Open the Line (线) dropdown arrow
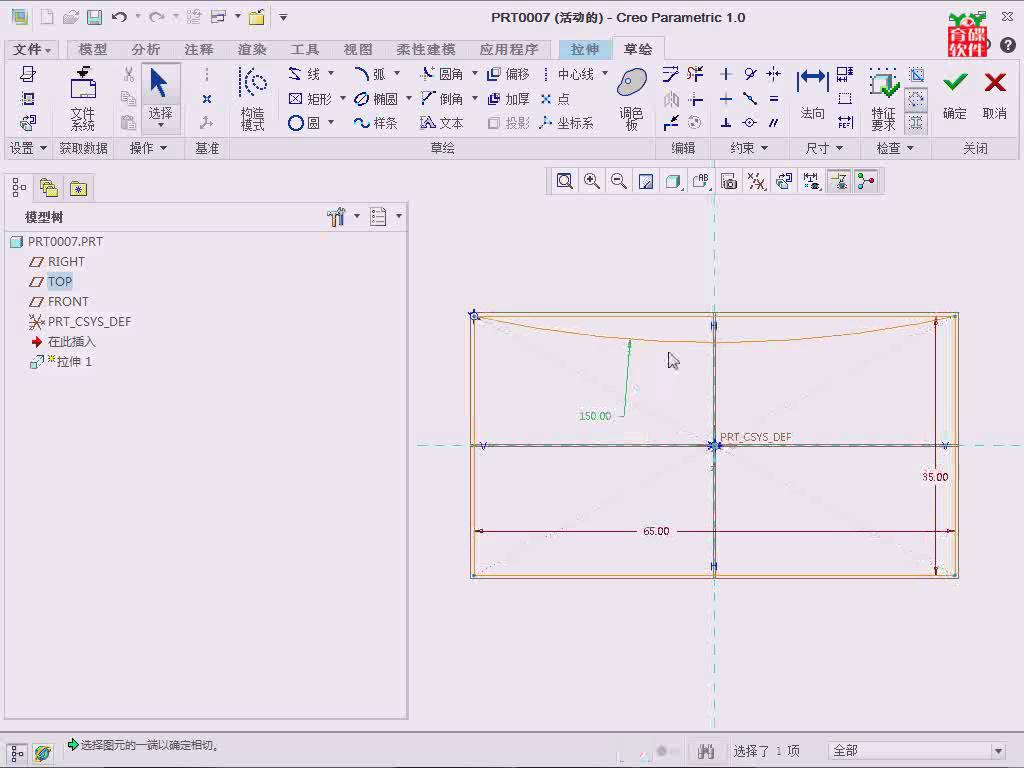 (x=331, y=73)
